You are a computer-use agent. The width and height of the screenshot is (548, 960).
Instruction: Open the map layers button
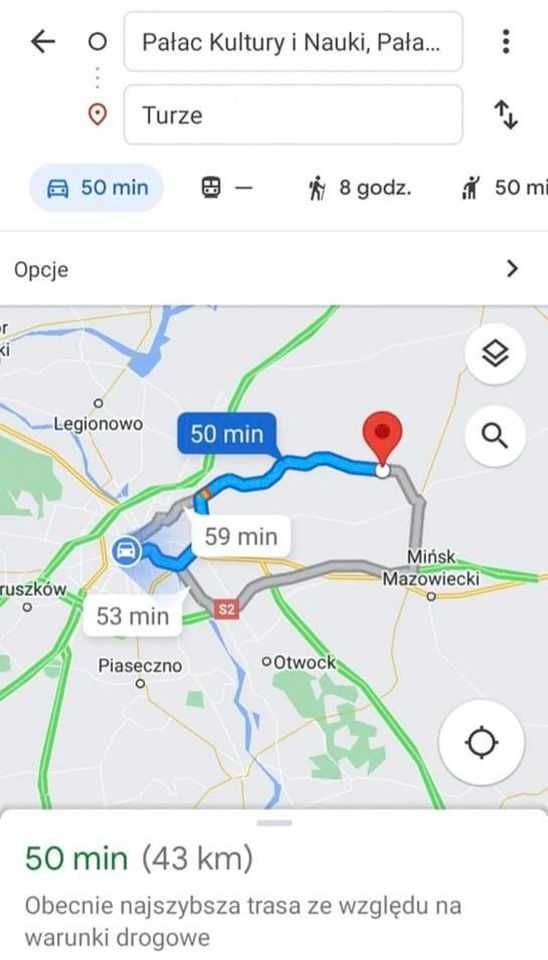(495, 353)
